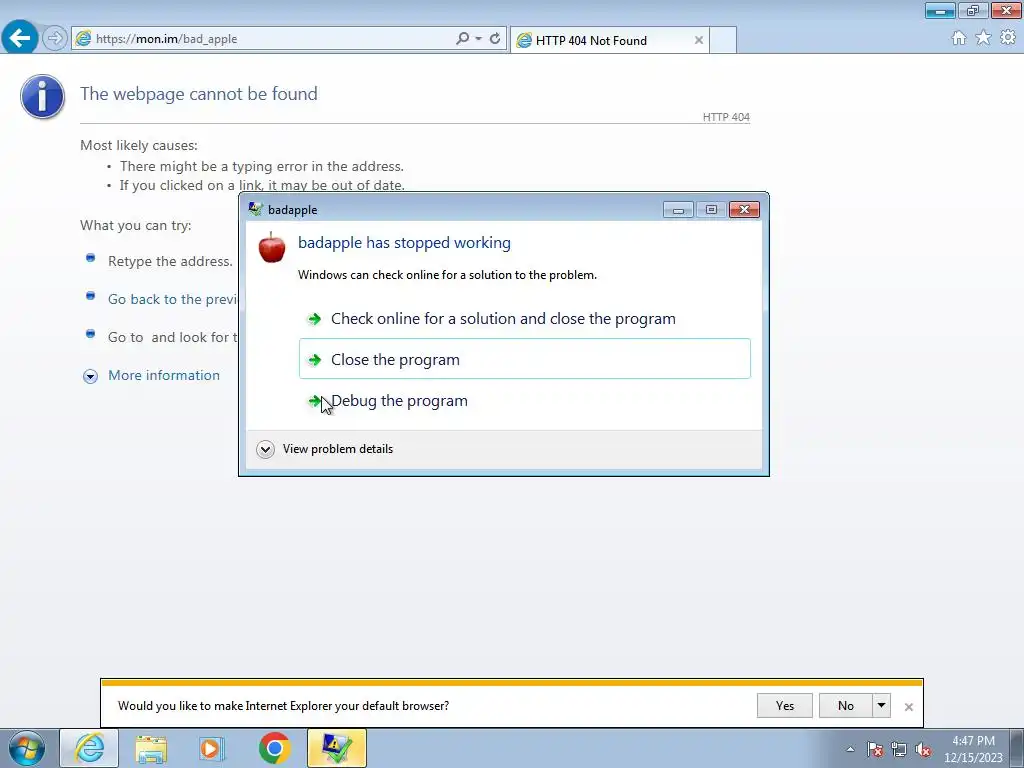Click Show desktop button at taskbar end

pos(1017,748)
